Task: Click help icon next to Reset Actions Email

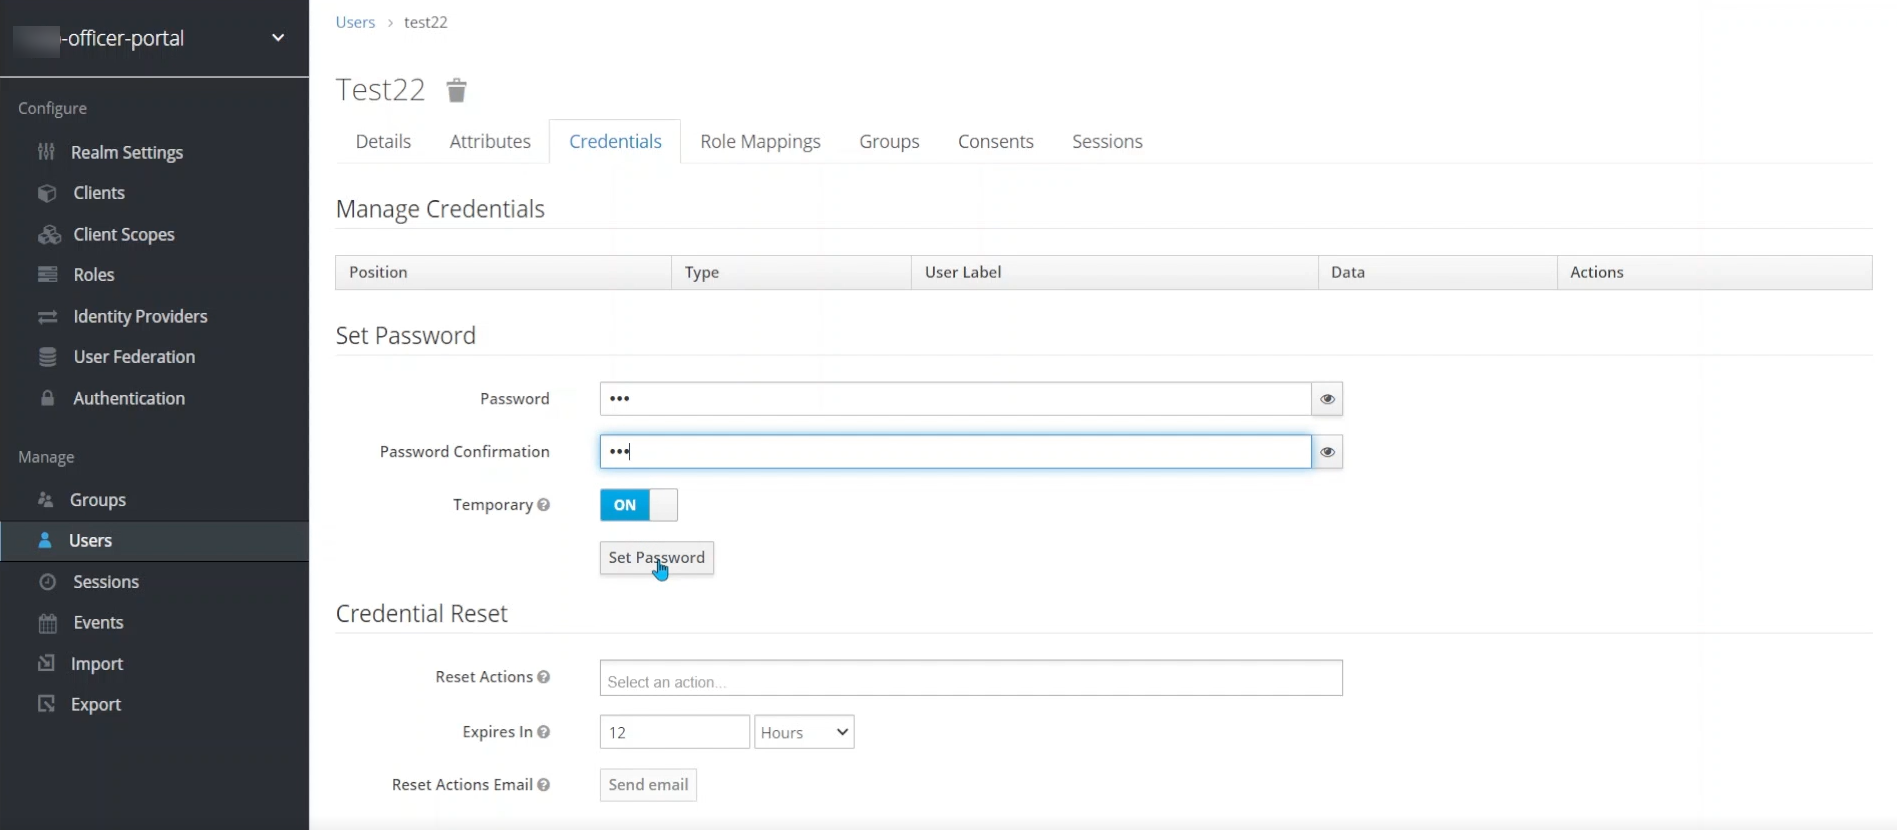Action: click(543, 785)
